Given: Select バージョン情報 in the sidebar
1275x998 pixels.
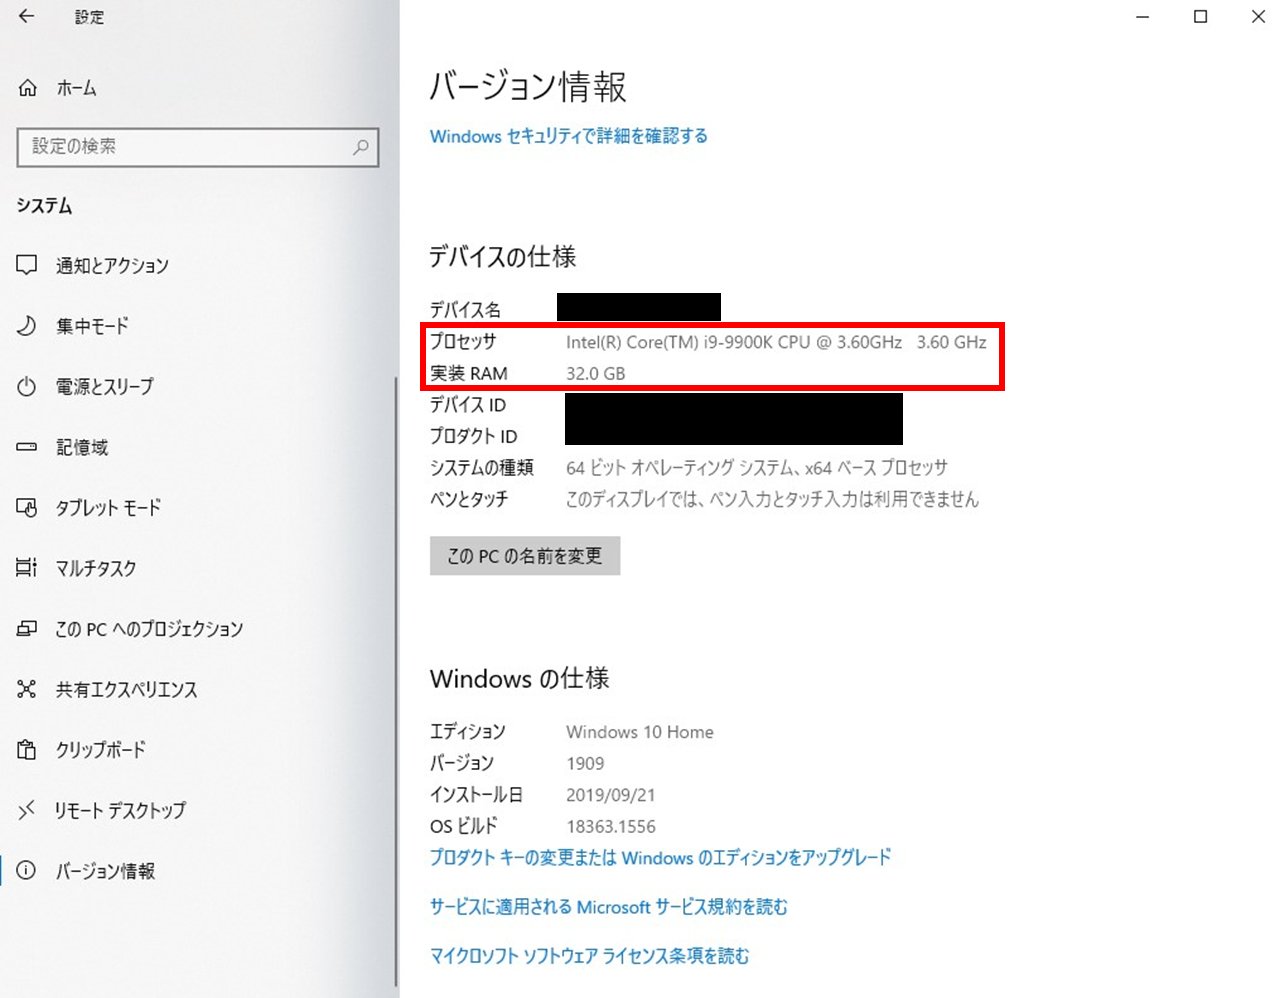Looking at the screenshot, I should [105, 871].
